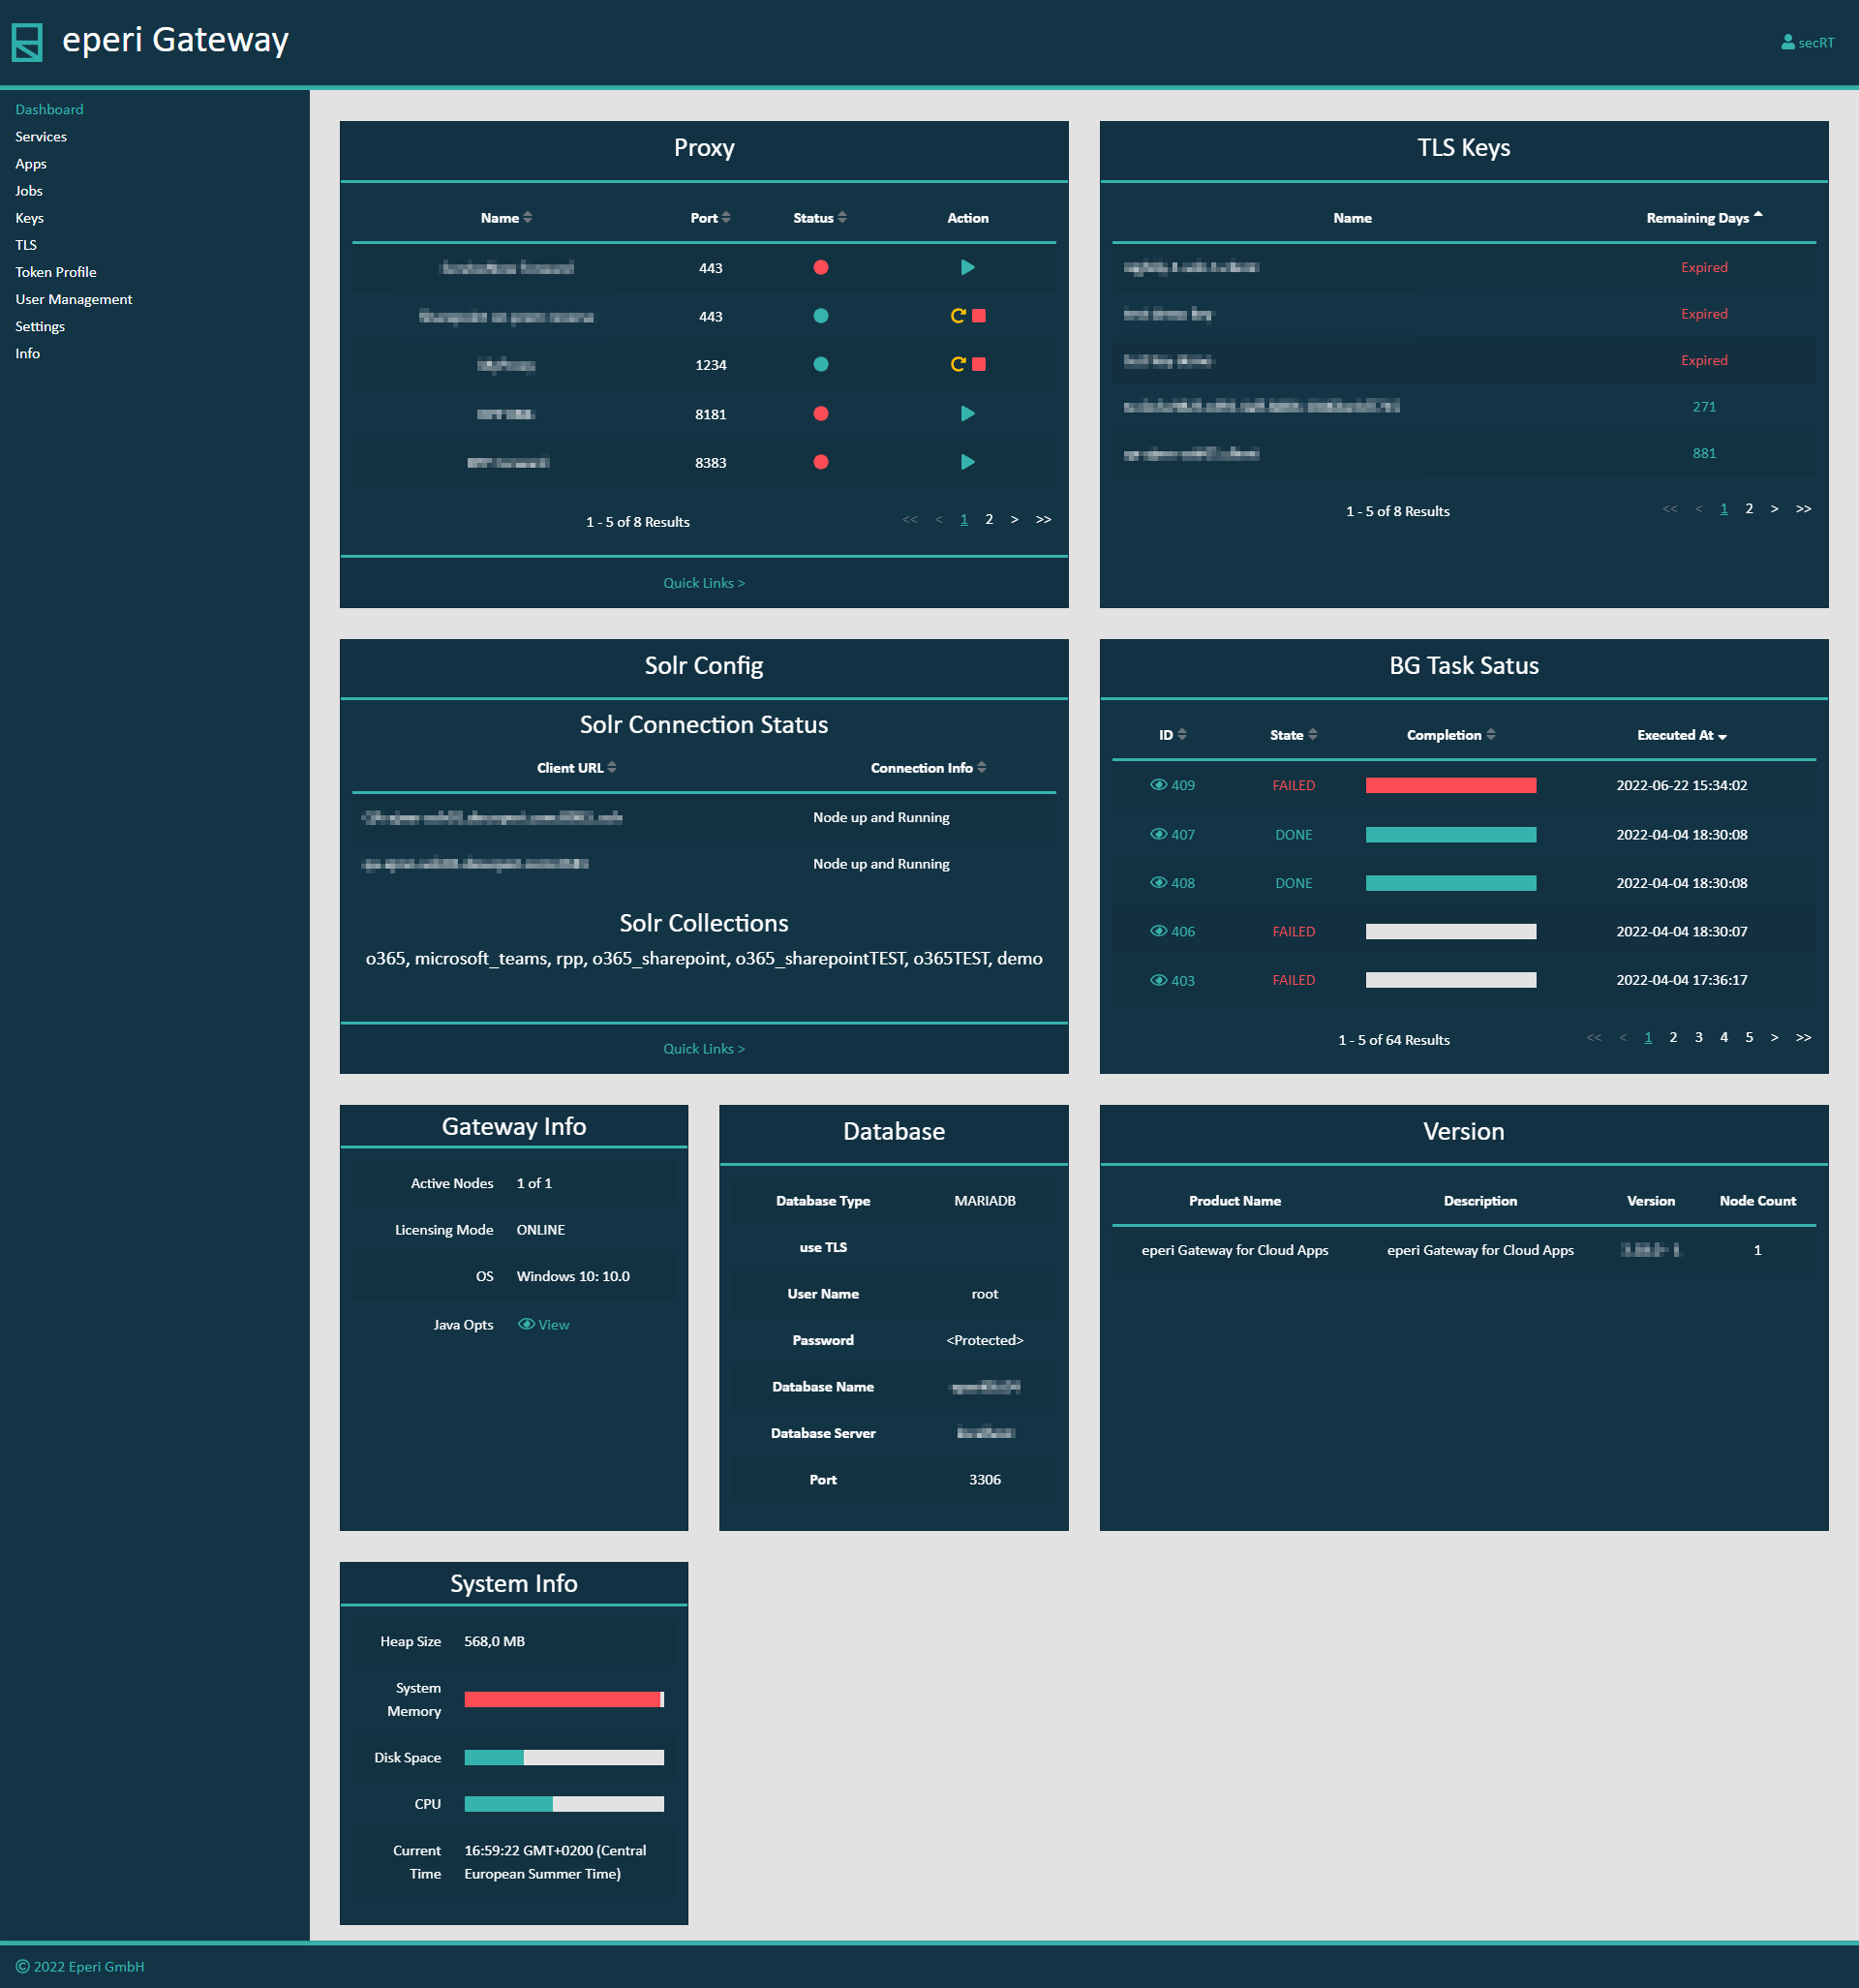Viewport: 1859px width, 1988px height.
Task: Sort Solr connections by Client URL
Action: coord(576,768)
